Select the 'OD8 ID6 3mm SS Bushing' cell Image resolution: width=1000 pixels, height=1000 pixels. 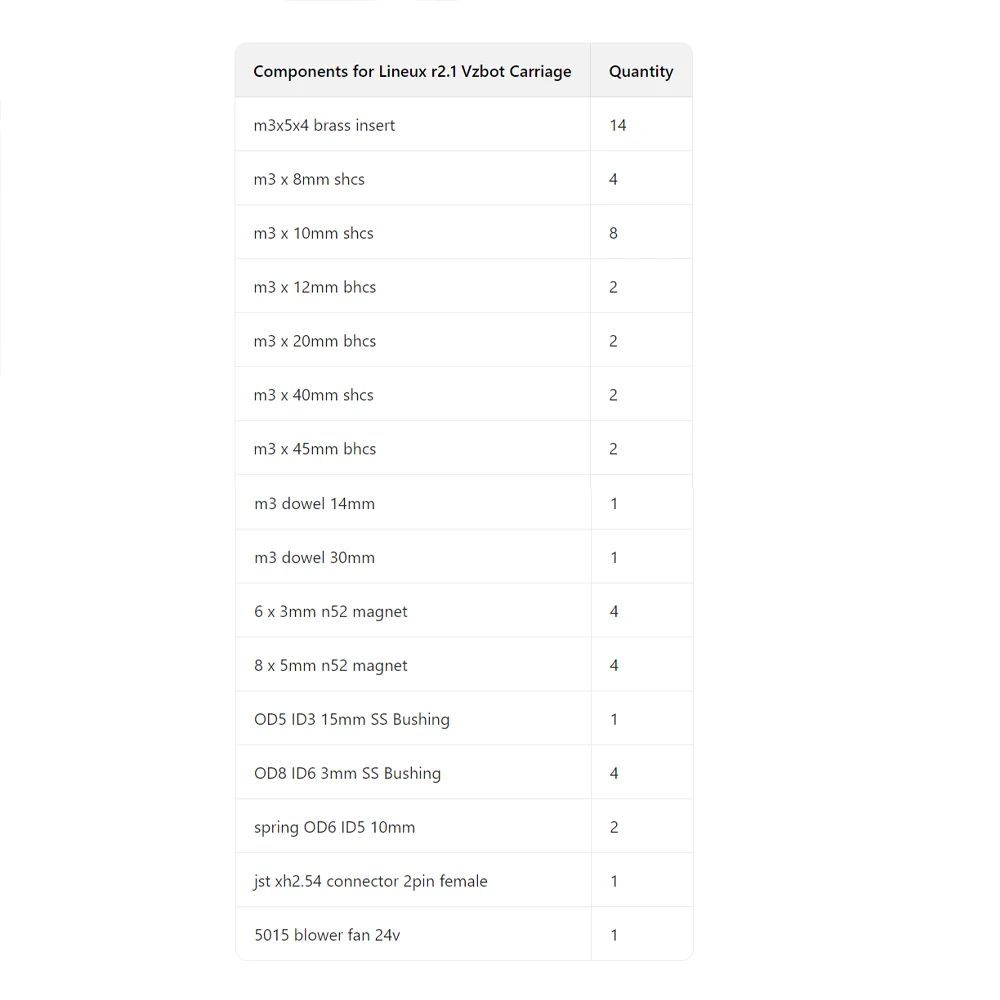pyautogui.click(x=347, y=773)
